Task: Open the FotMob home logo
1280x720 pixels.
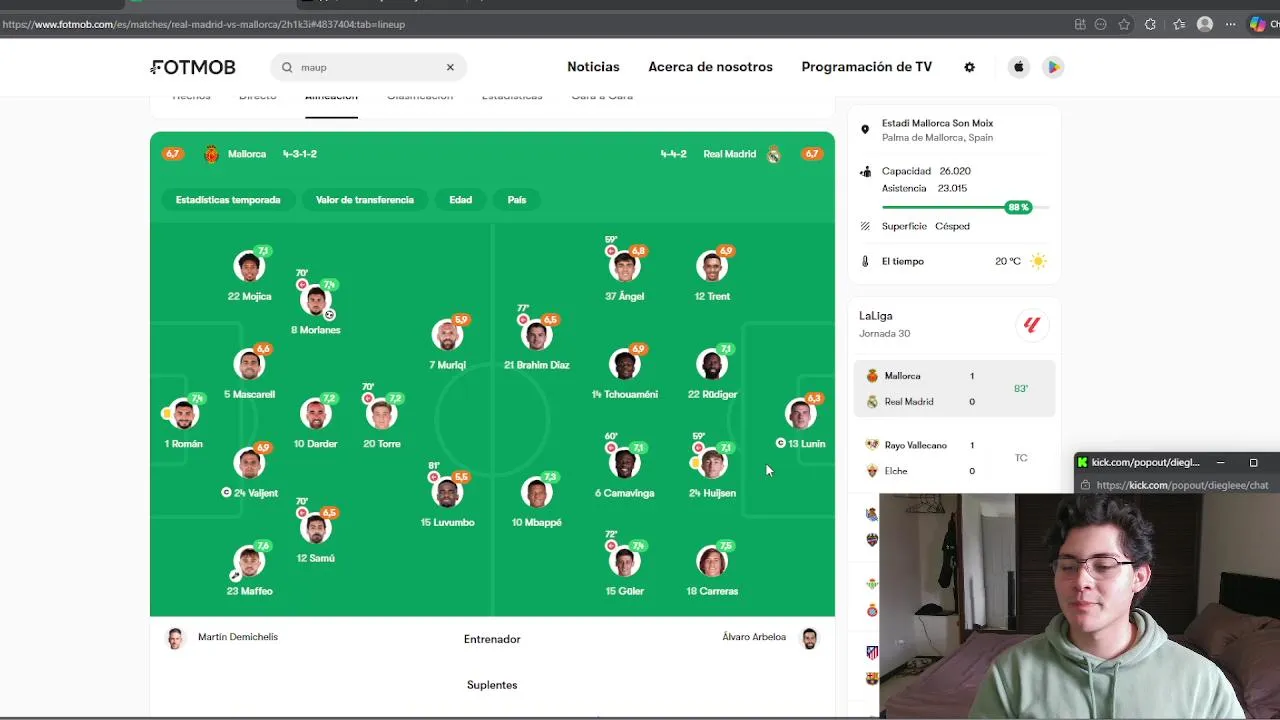Action: (x=193, y=67)
